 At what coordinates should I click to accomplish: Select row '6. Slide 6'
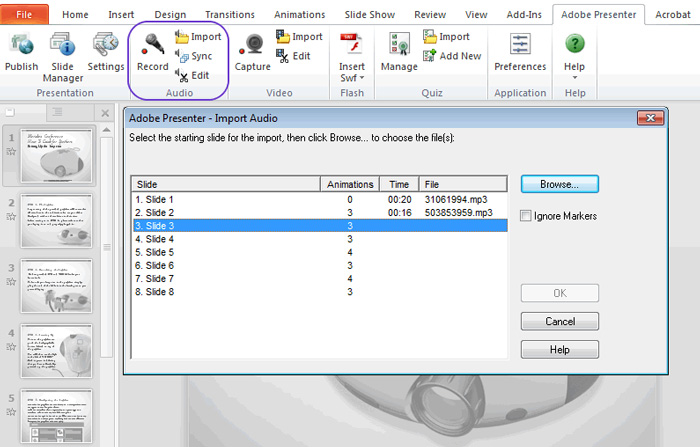tap(320, 265)
